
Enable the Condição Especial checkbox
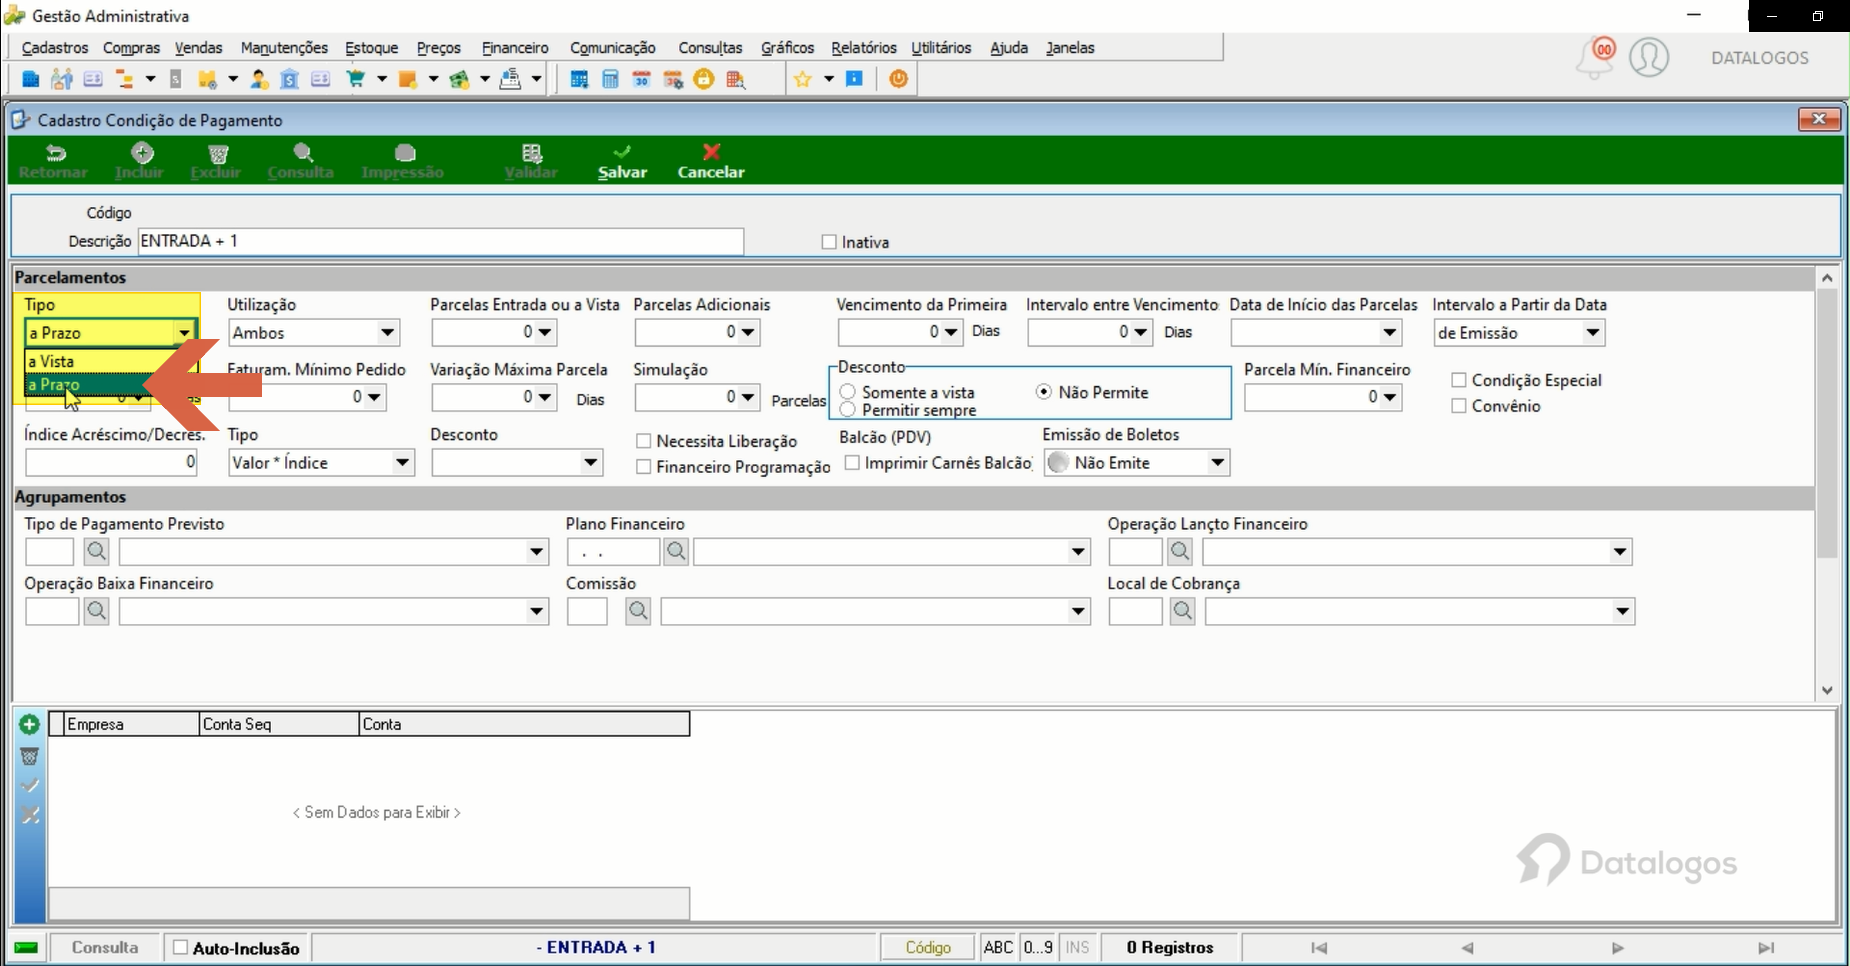(1459, 380)
